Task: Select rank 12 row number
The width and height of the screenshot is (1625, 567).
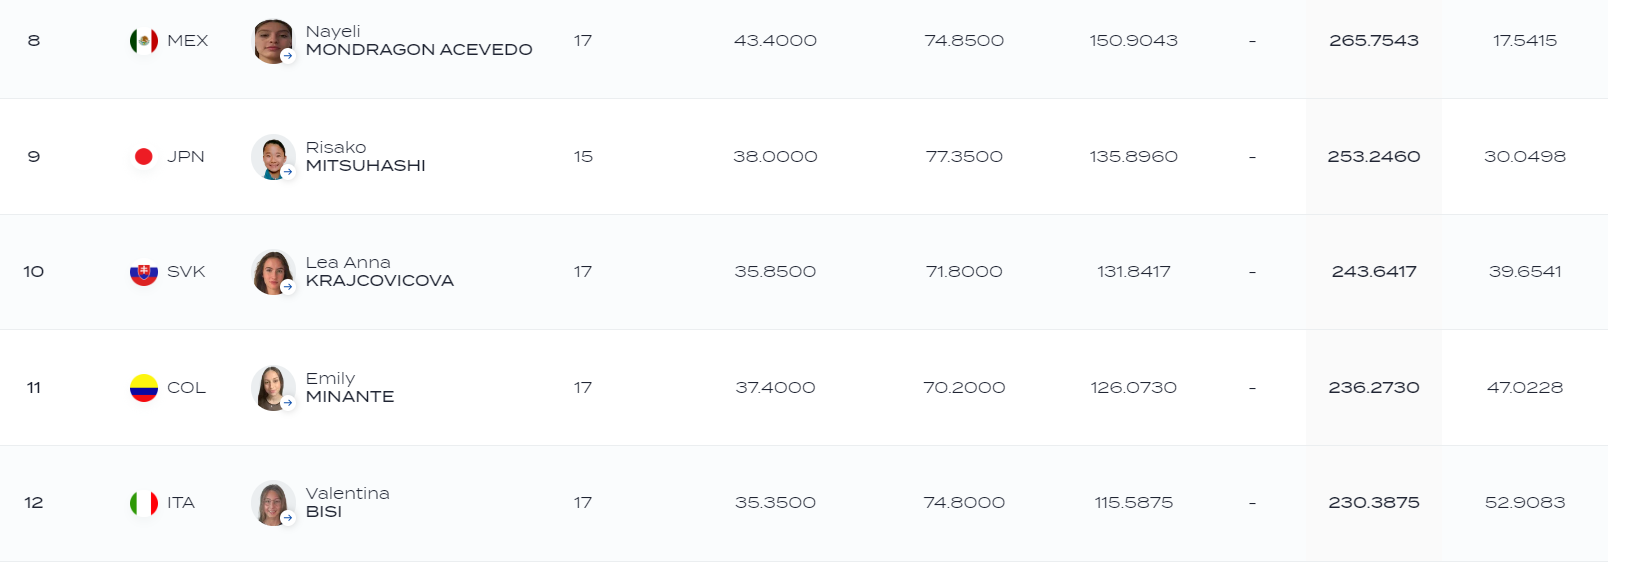Action: coord(34,503)
